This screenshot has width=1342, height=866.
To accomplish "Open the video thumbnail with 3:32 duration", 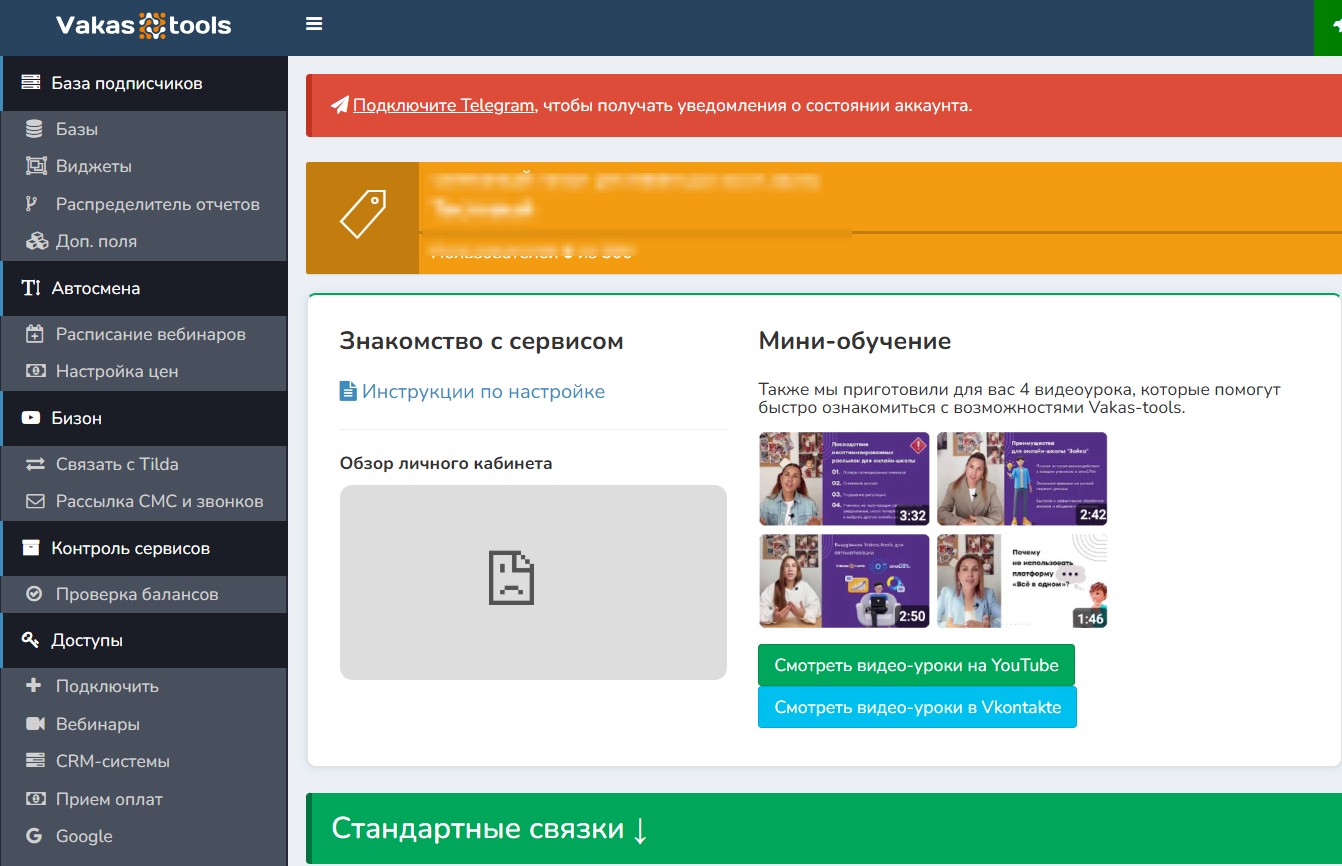I will 844,479.
